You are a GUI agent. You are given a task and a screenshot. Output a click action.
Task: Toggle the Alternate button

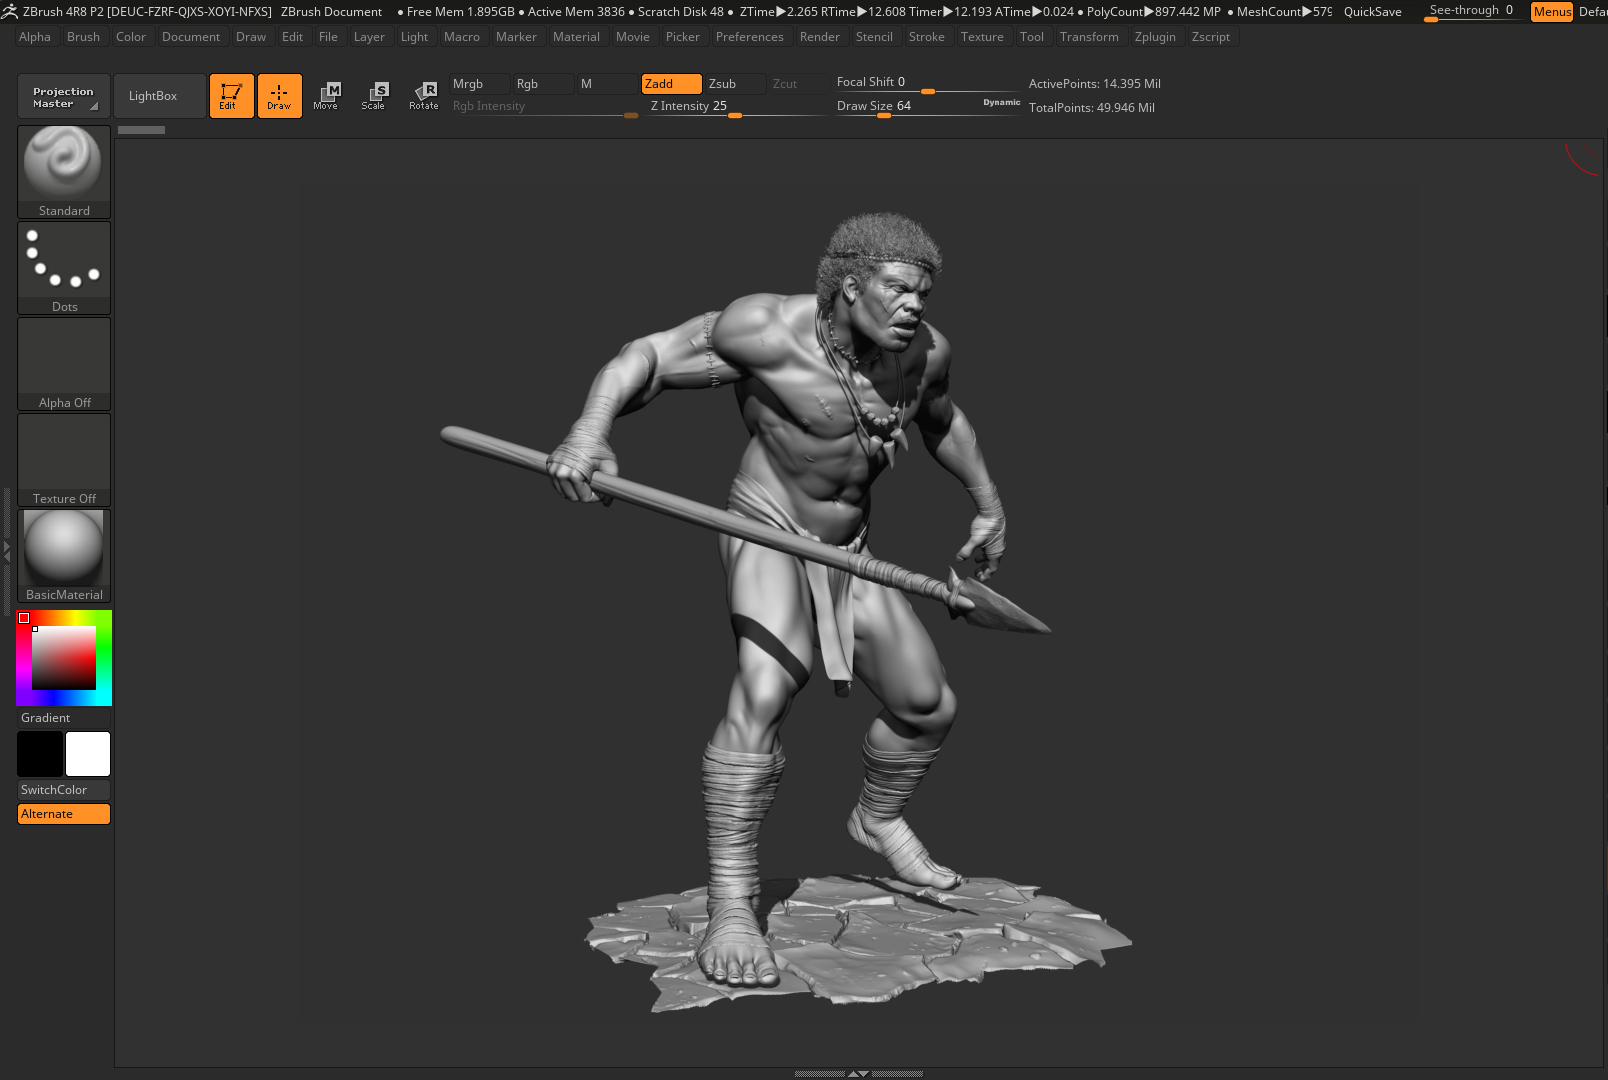pyautogui.click(x=64, y=814)
